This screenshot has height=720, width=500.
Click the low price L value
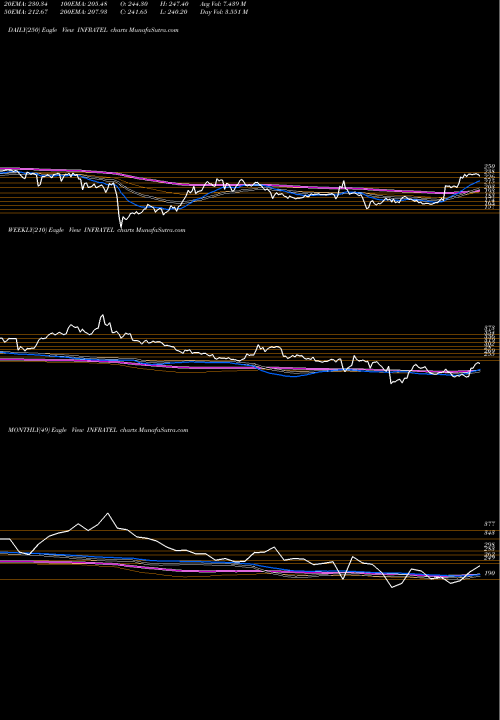[x=178, y=12]
